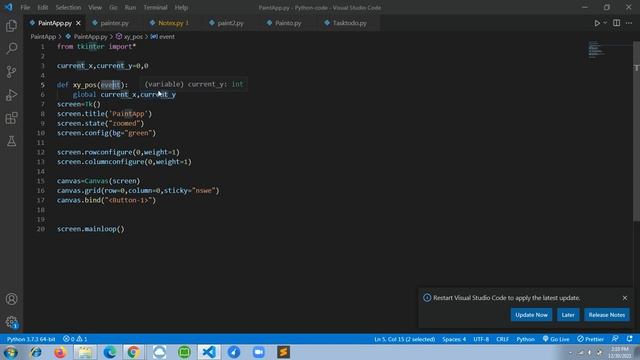Click the Later button in the notification
The image size is (640, 360).
[568, 315]
